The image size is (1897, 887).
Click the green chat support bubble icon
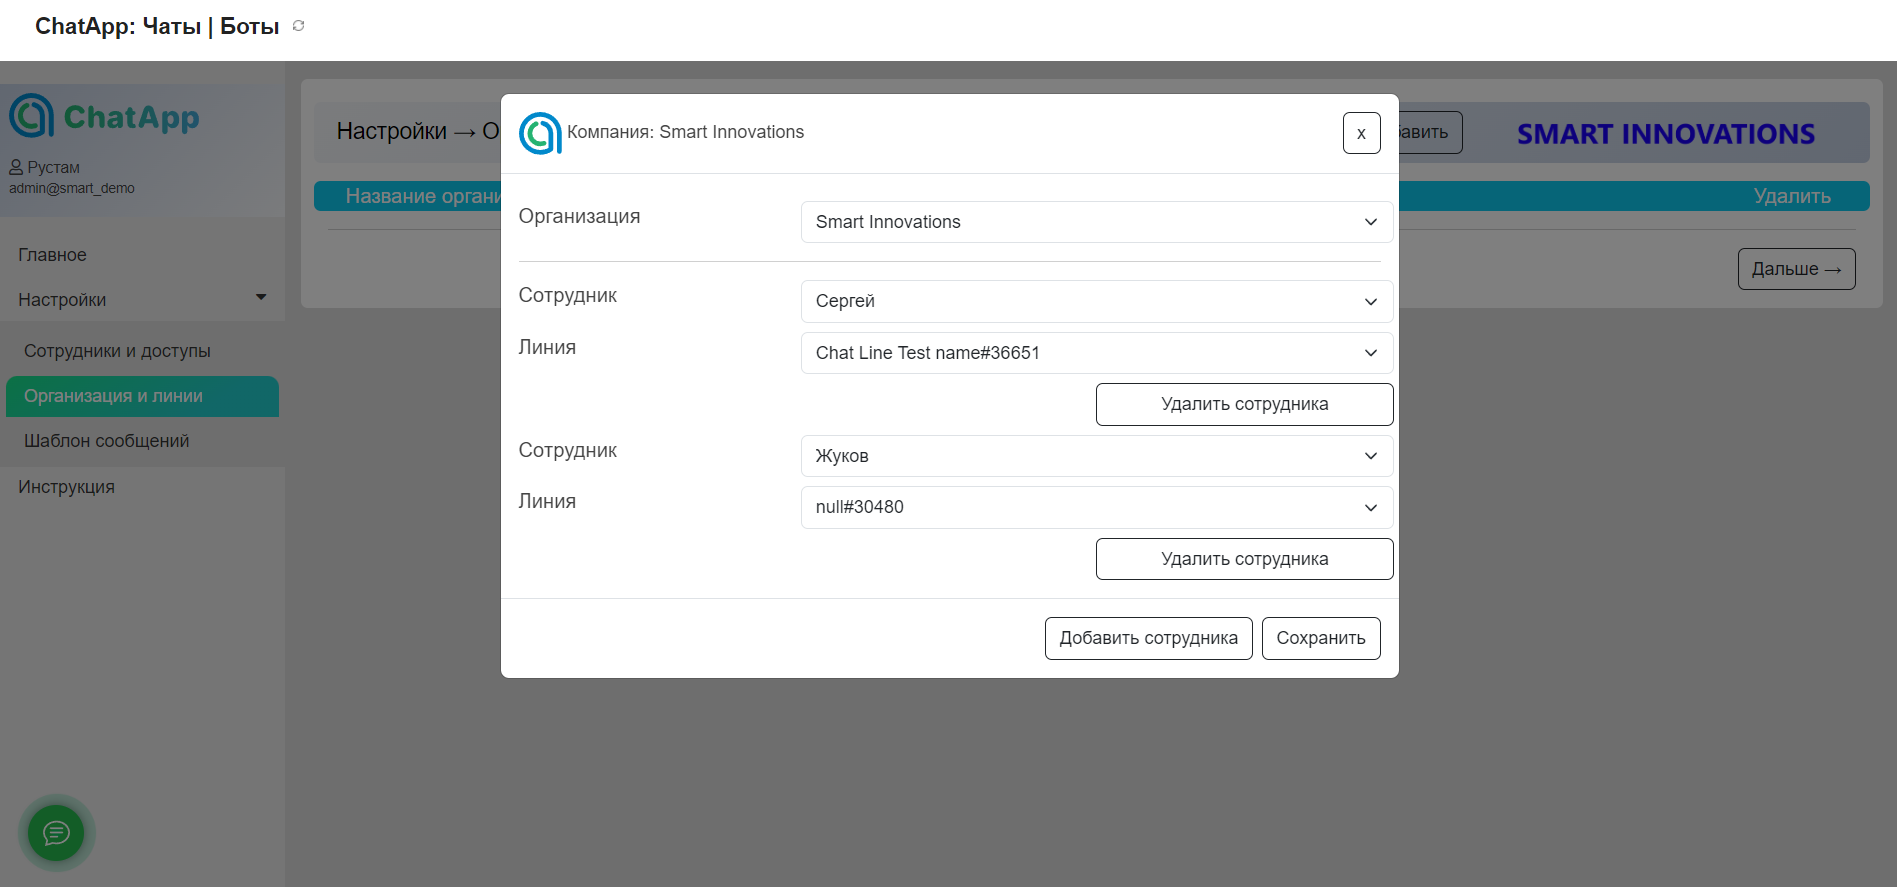pos(56,832)
